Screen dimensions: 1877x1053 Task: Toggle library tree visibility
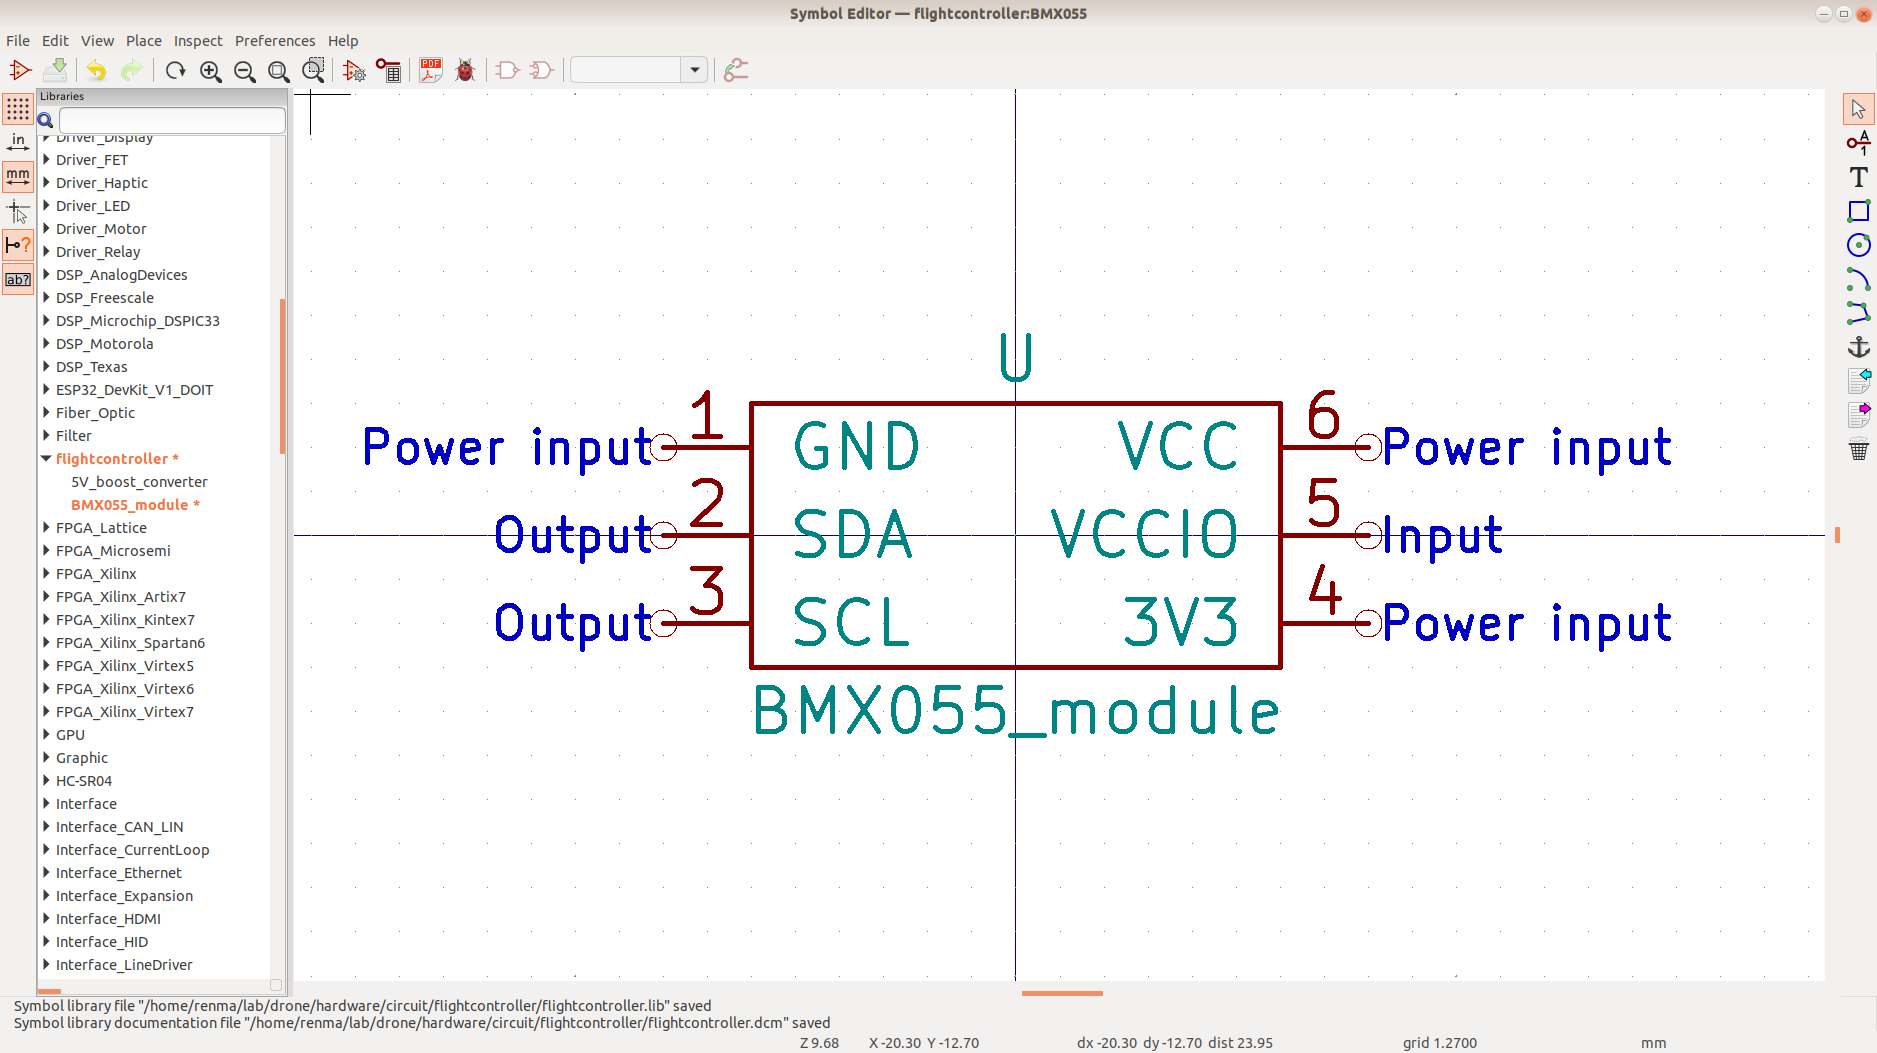(x=18, y=279)
